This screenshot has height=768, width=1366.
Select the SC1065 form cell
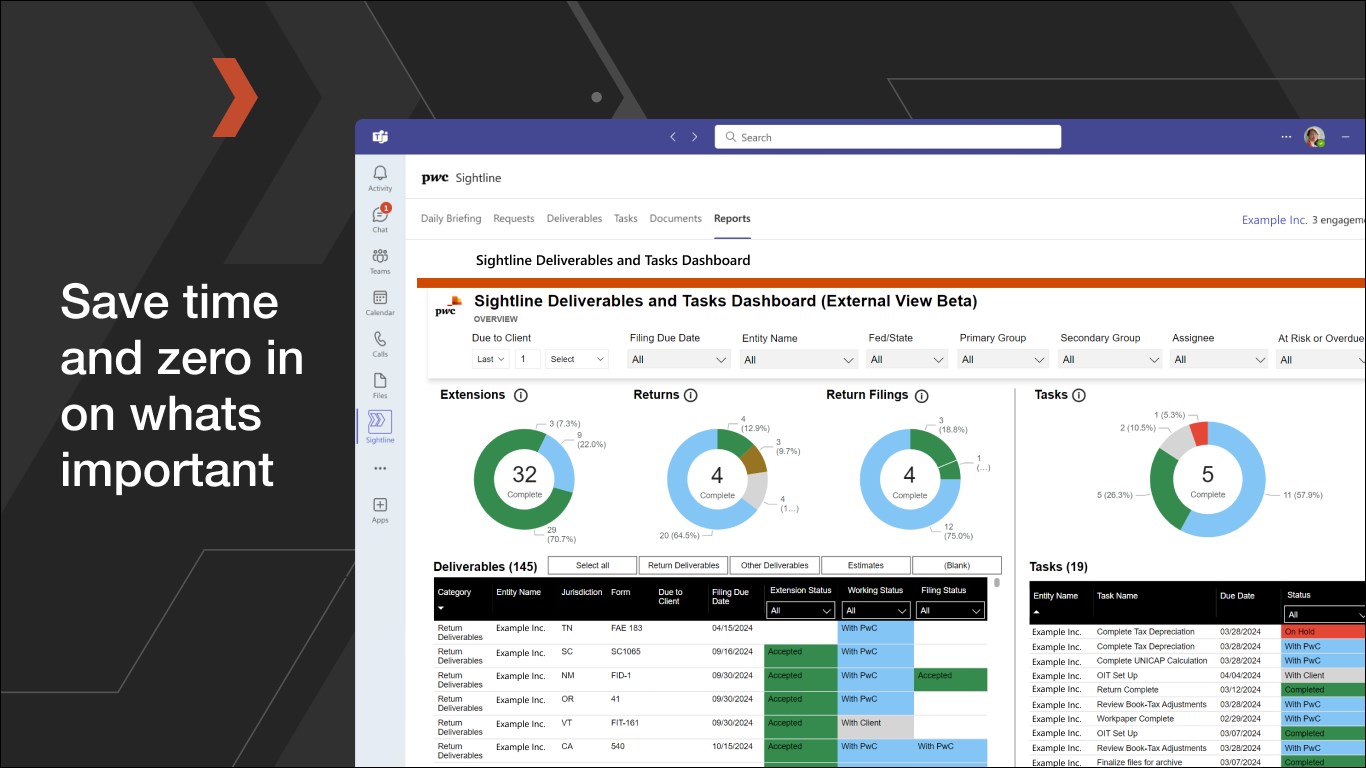pyautogui.click(x=626, y=651)
